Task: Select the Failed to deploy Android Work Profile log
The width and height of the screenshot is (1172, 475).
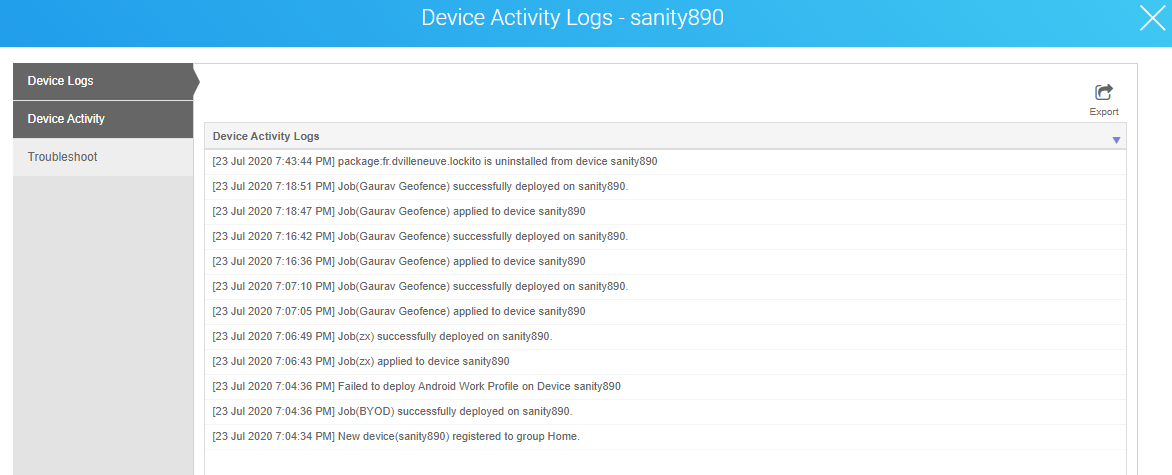Action: pos(665,387)
